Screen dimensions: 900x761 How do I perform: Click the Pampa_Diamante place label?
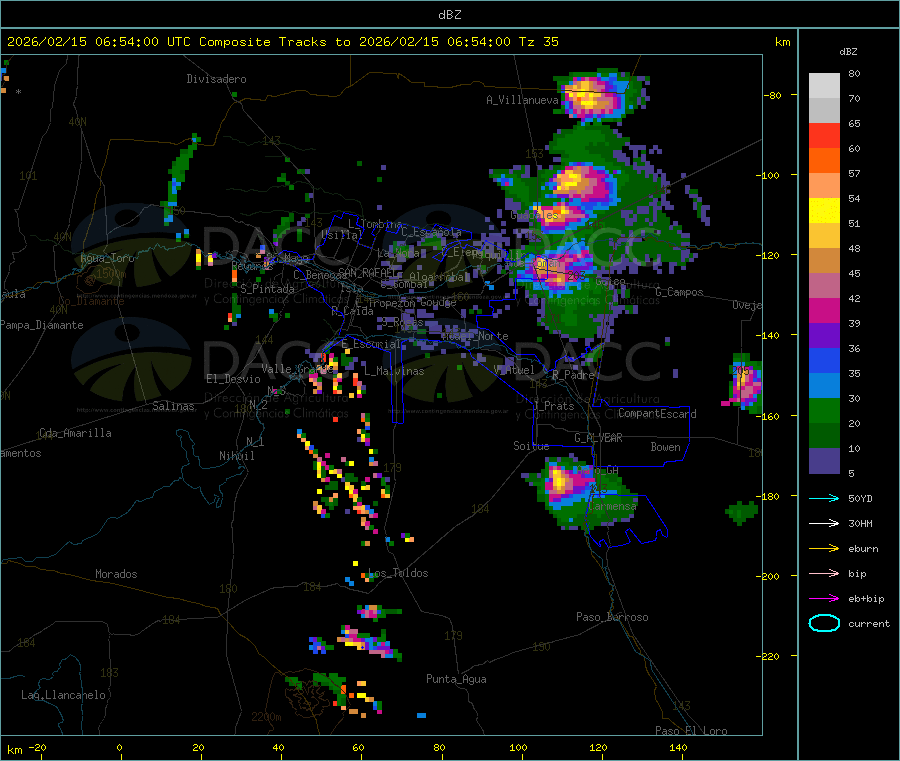pyautogui.click(x=42, y=325)
